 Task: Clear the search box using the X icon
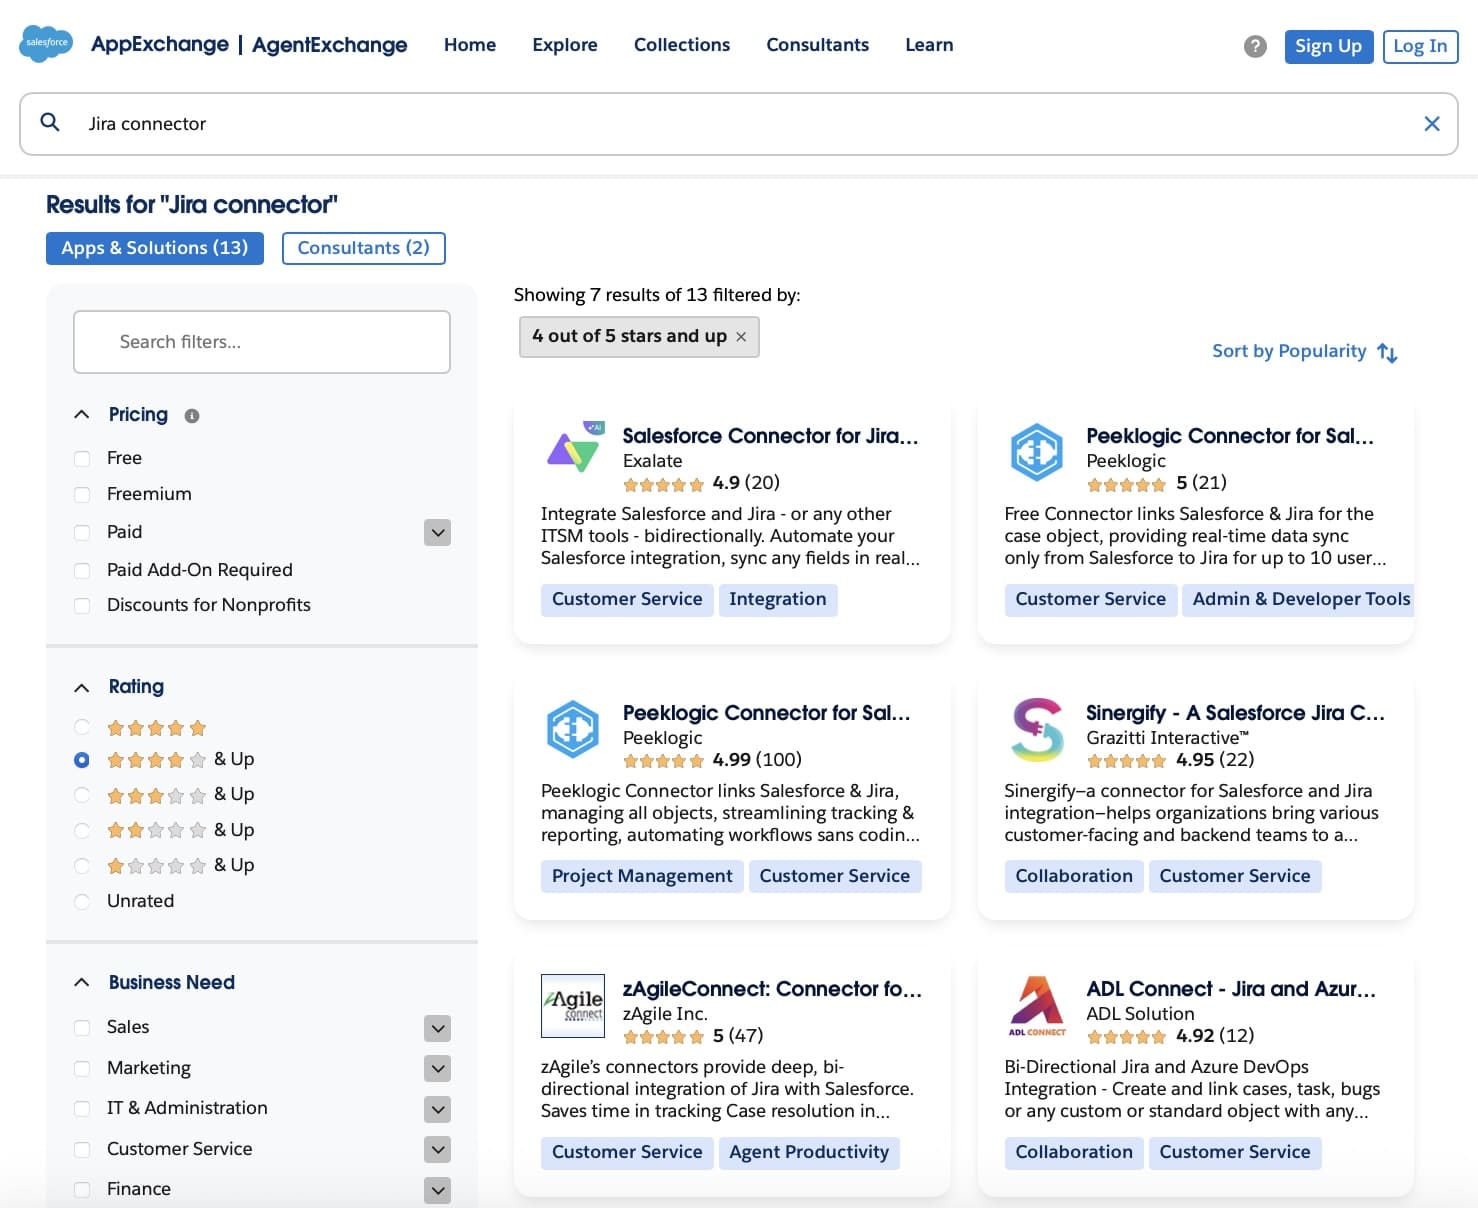click(x=1432, y=123)
